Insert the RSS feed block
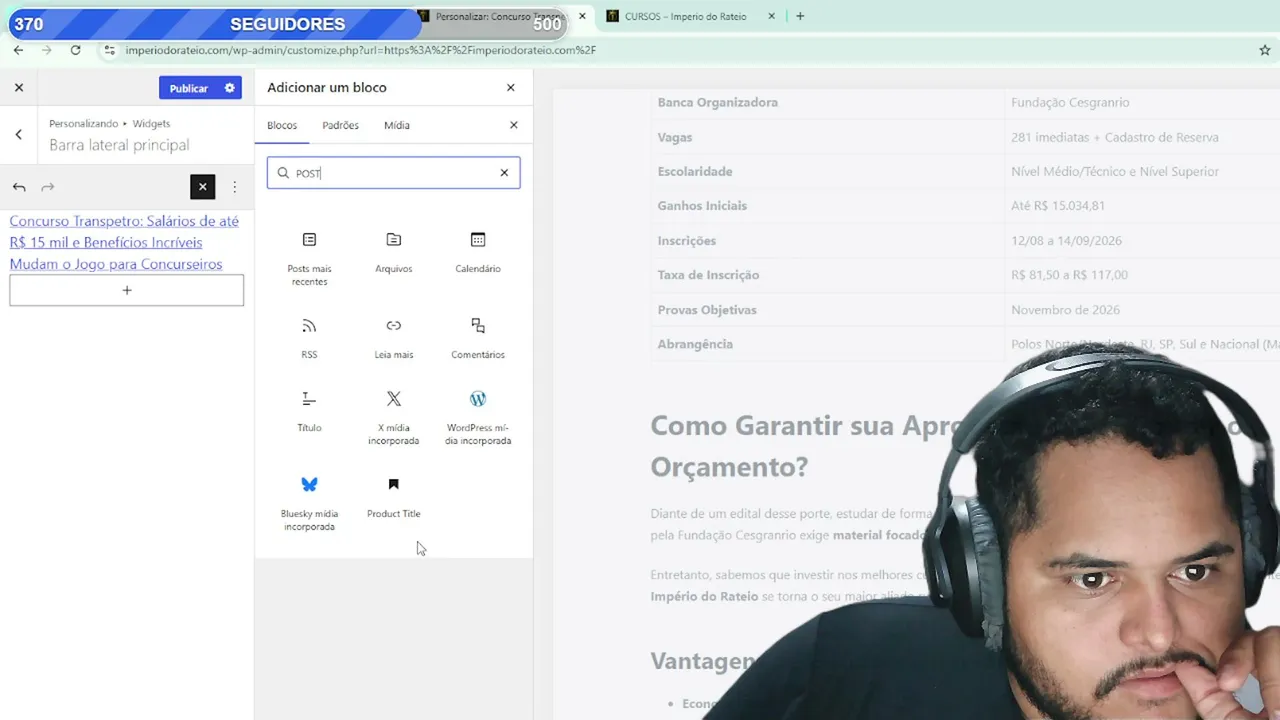 pos(309,338)
